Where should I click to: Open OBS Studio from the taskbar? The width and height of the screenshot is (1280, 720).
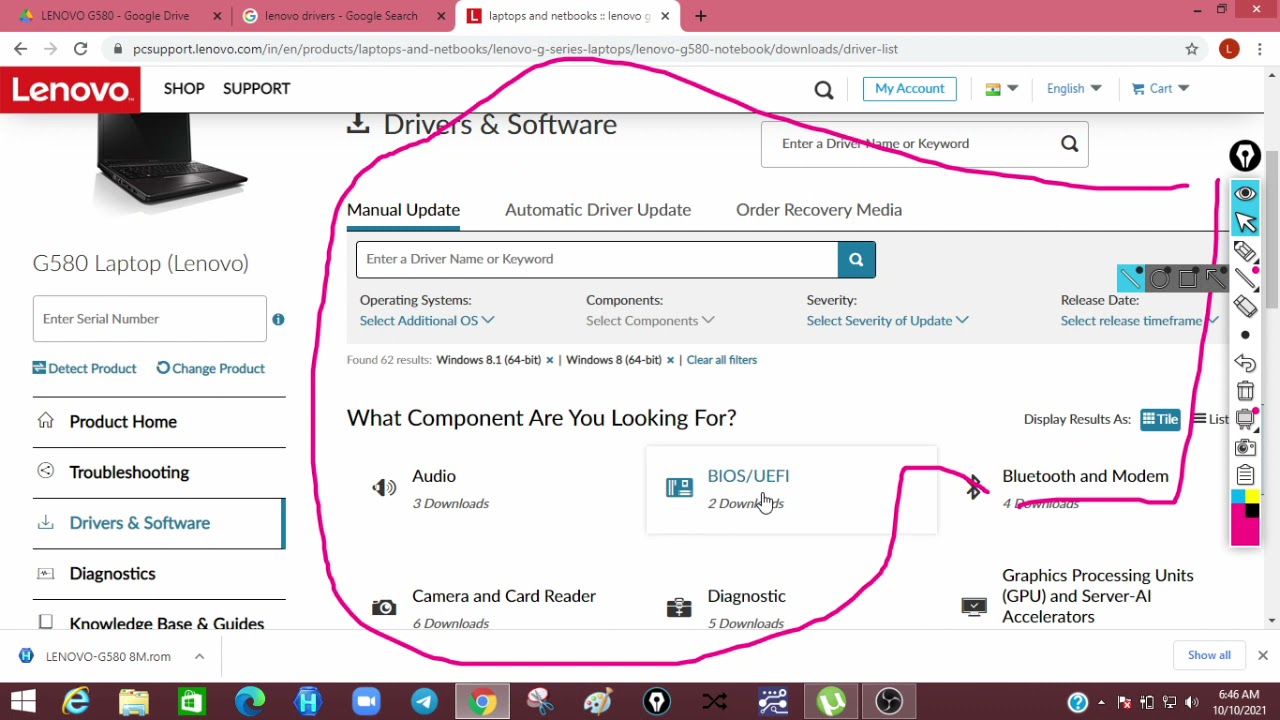pos(889,702)
